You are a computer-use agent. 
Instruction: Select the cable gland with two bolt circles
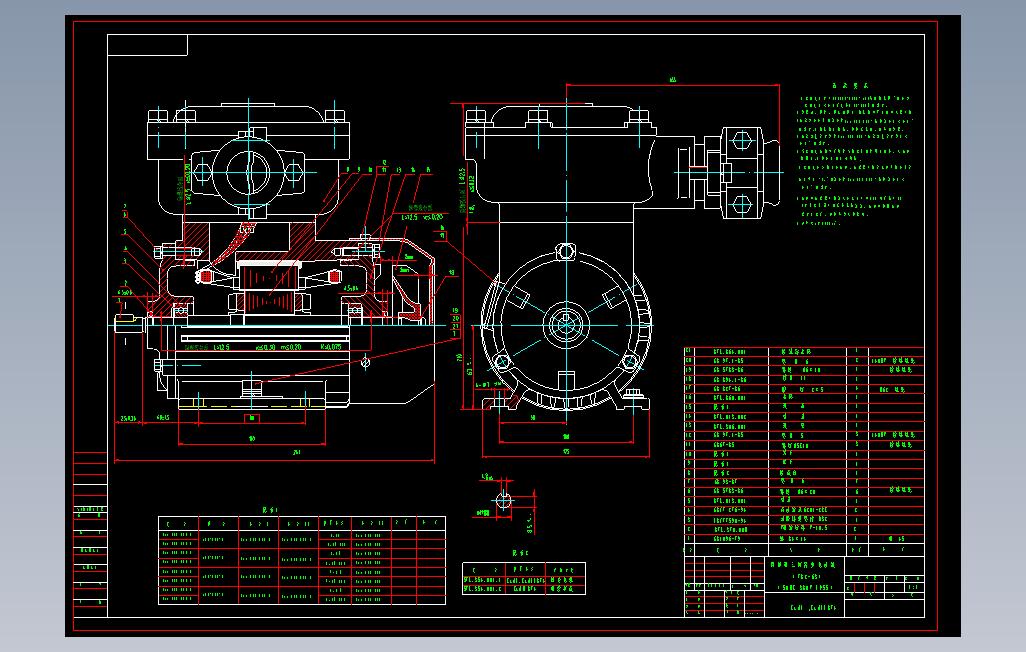(741, 173)
